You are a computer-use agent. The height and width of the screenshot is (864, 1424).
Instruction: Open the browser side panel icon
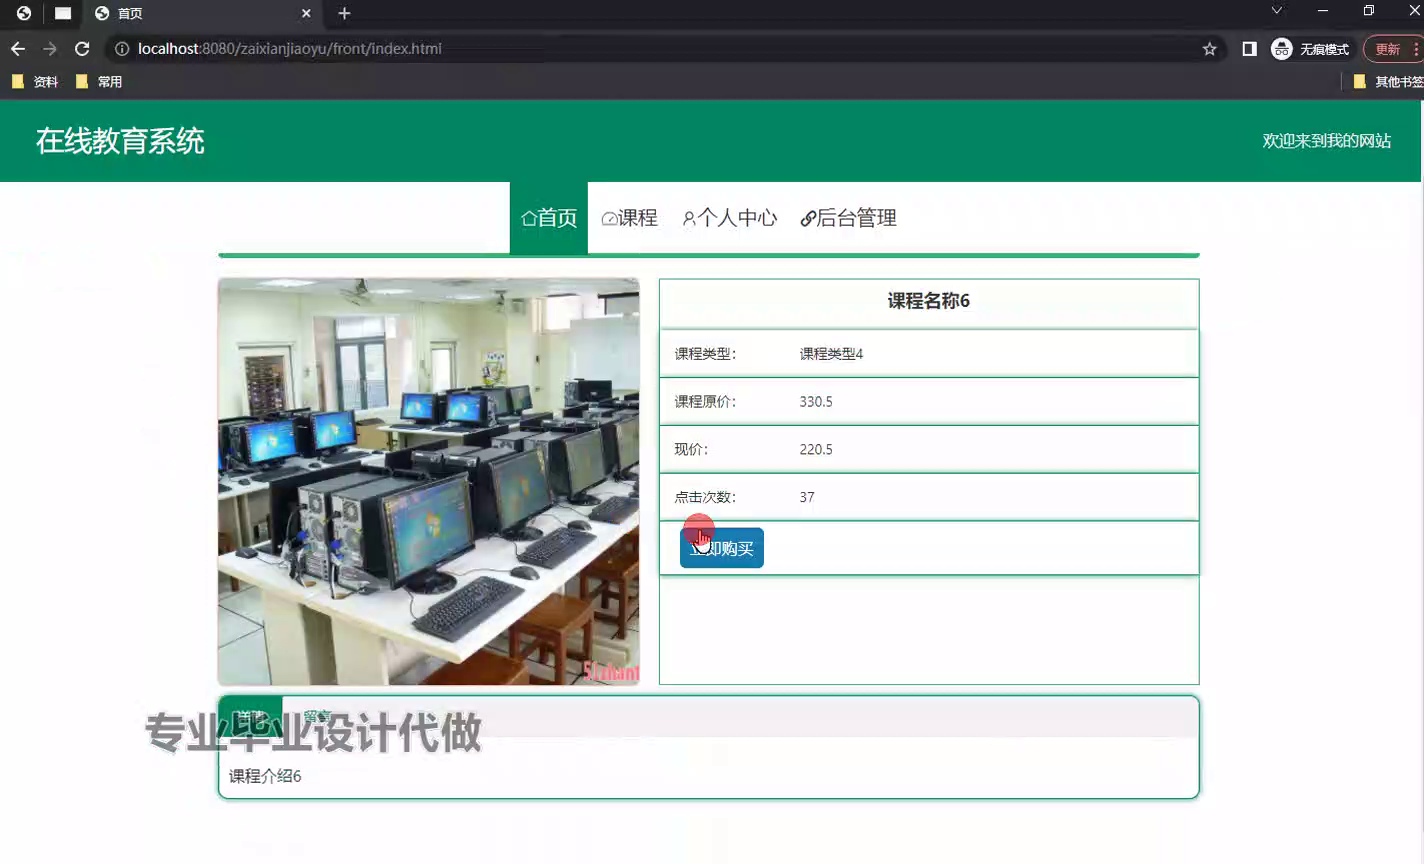click(1249, 48)
